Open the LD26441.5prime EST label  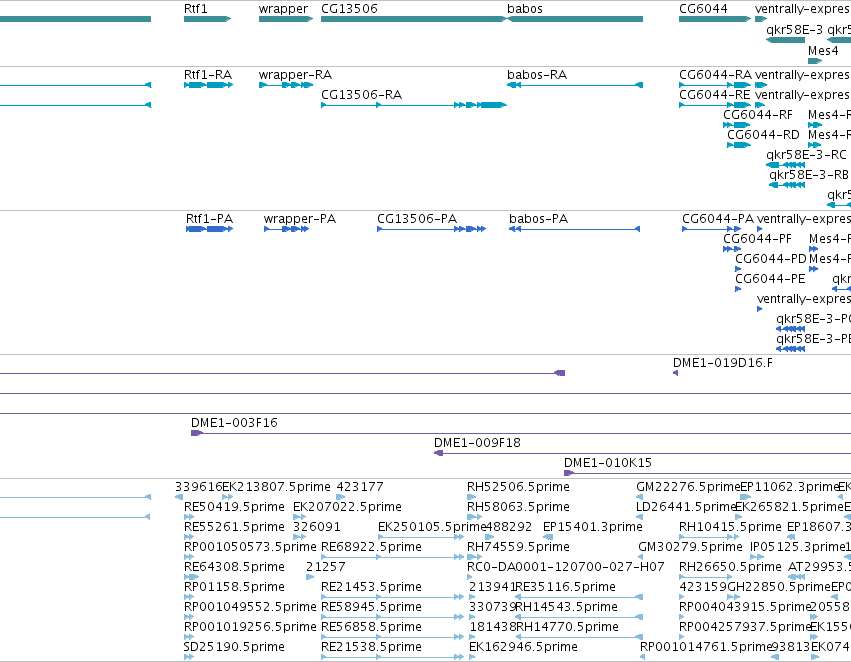[686, 507]
